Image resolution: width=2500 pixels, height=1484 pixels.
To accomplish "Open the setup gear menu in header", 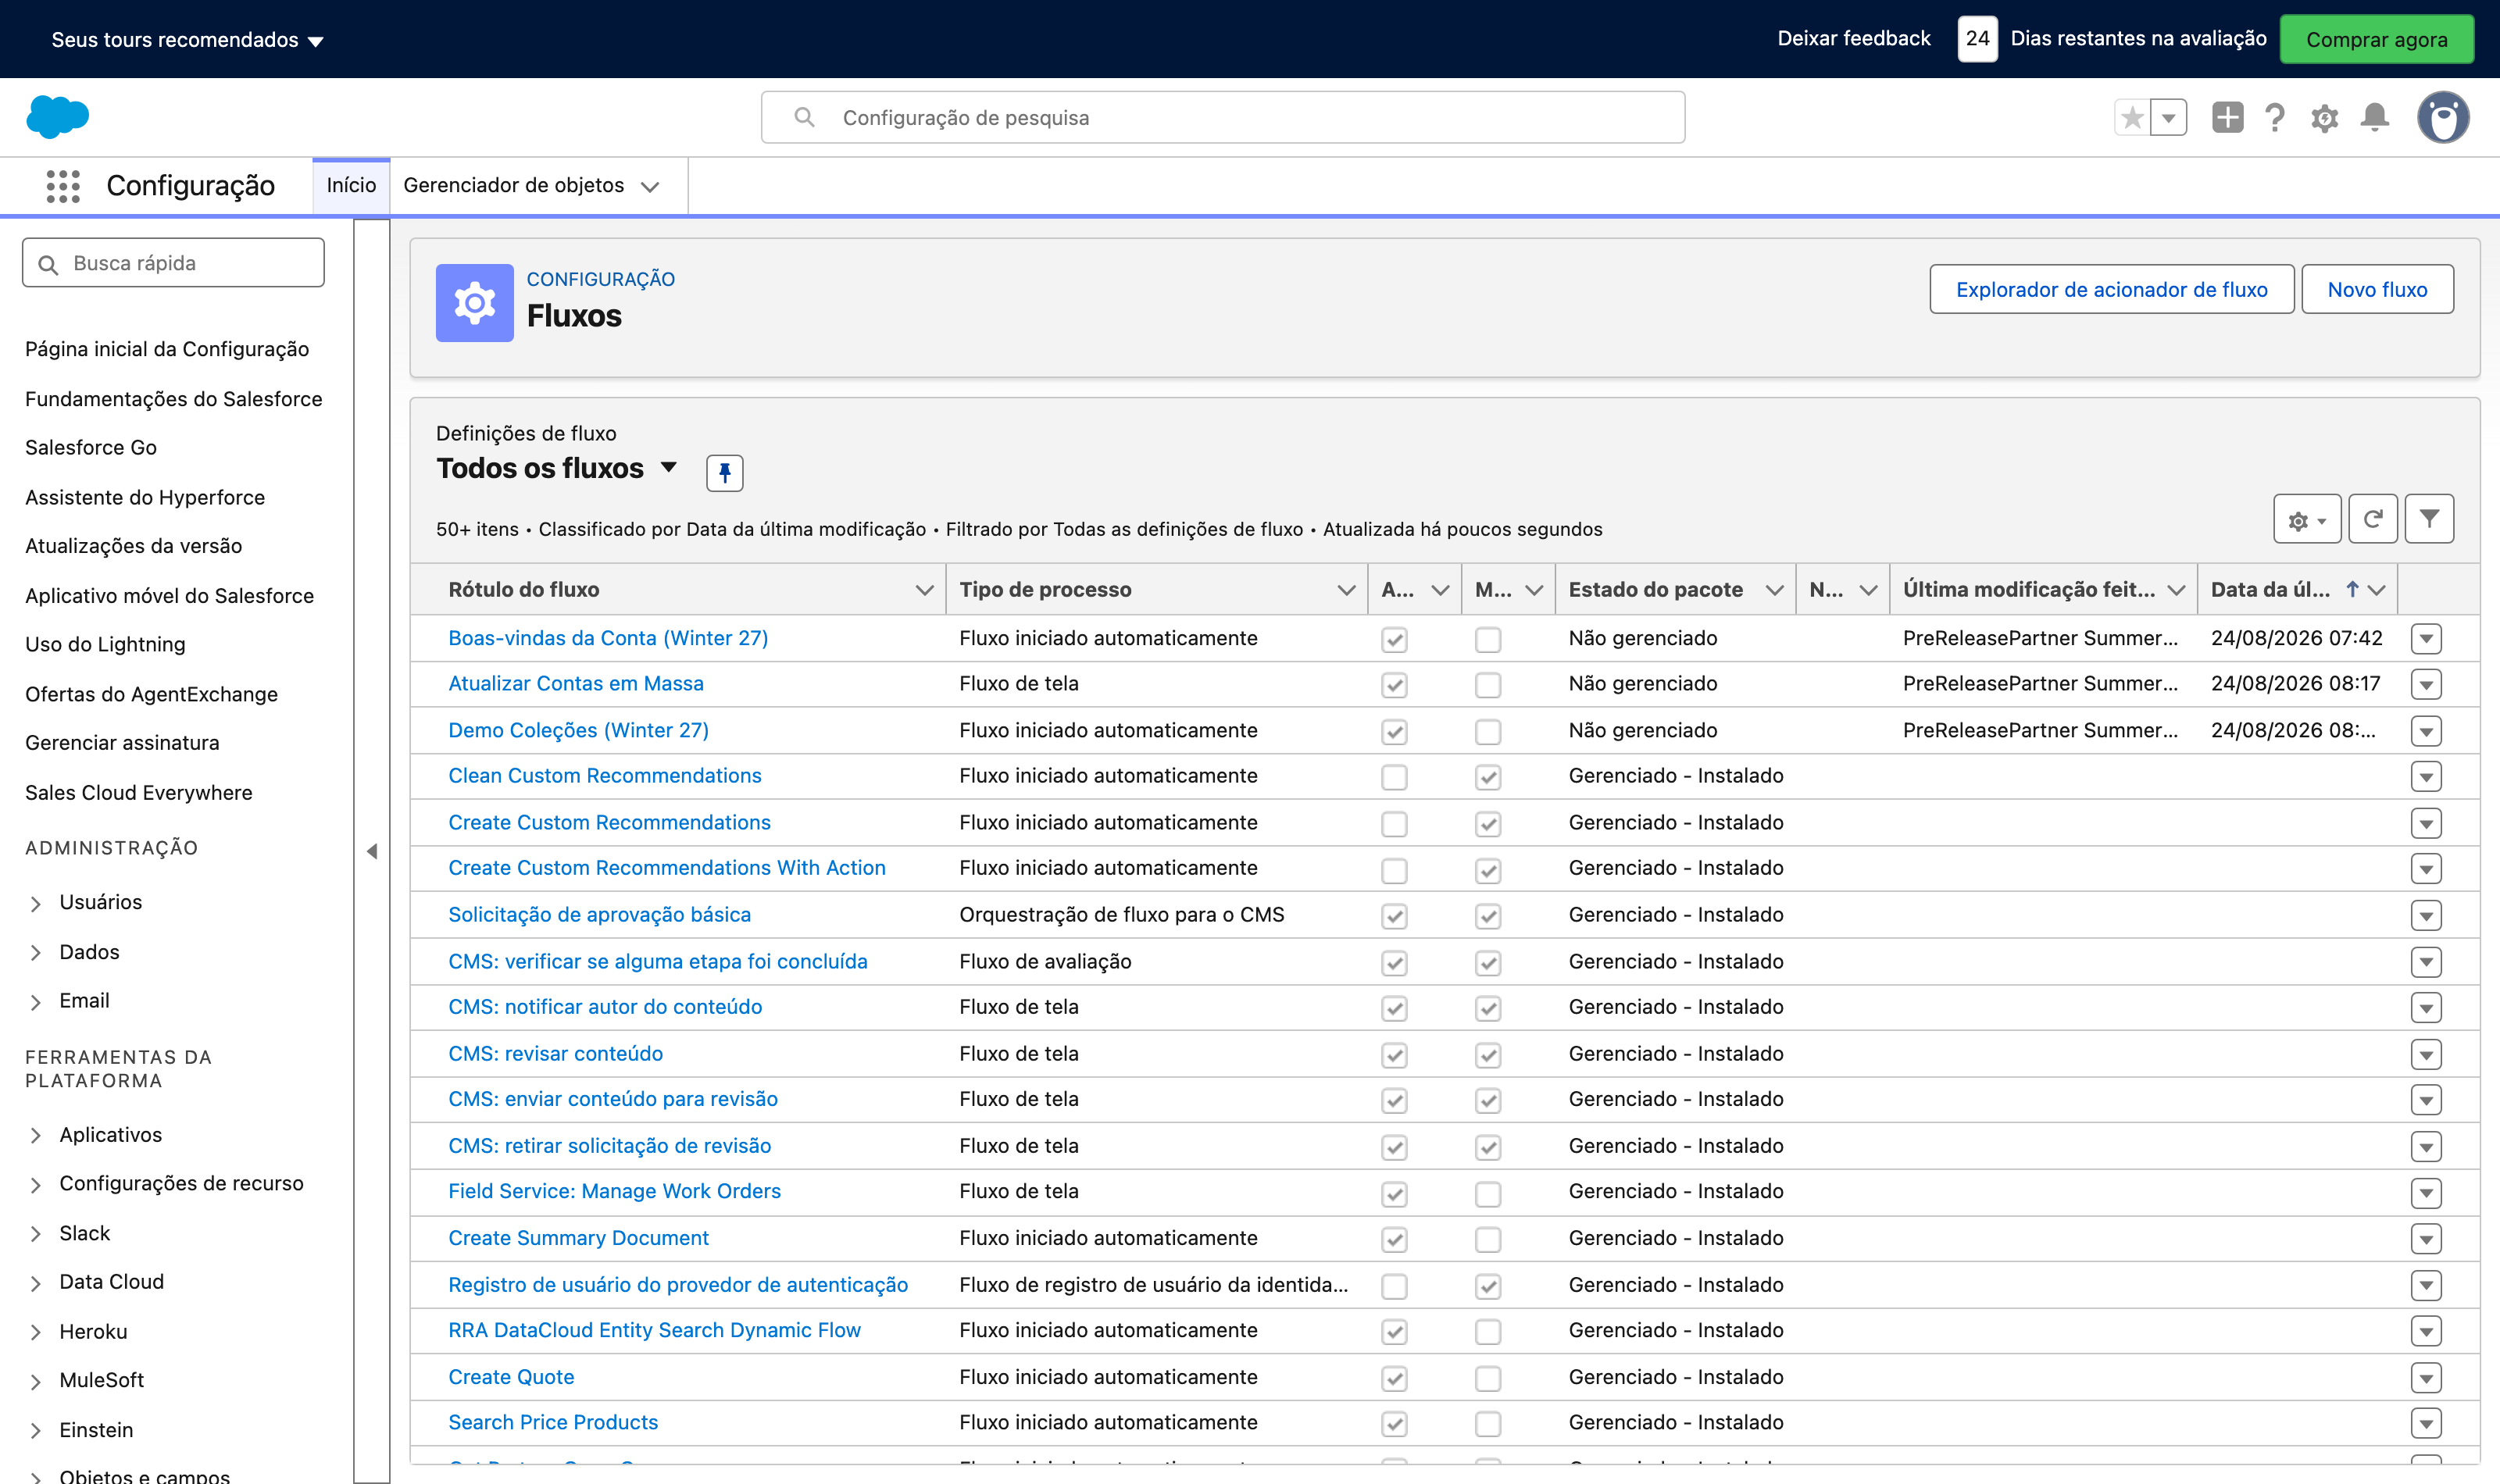I will 2324,118.
